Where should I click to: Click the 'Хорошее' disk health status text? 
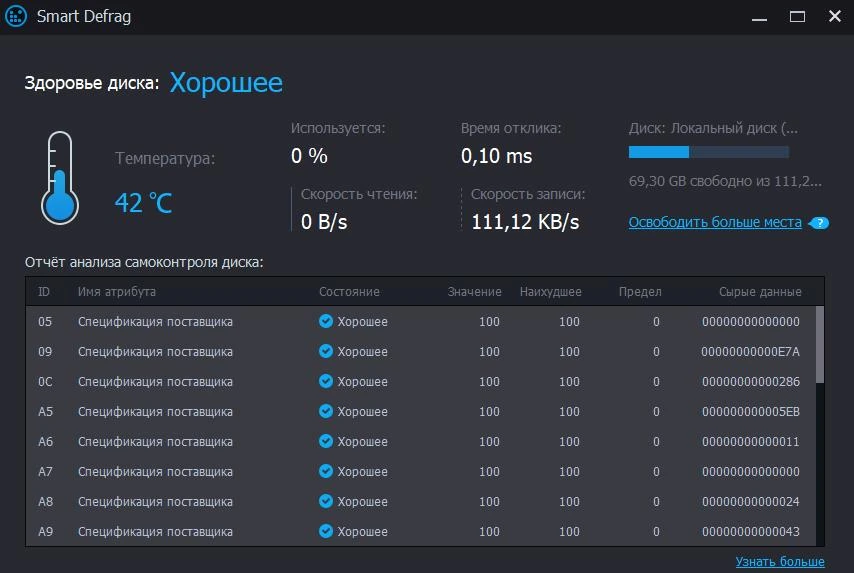coord(226,83)
